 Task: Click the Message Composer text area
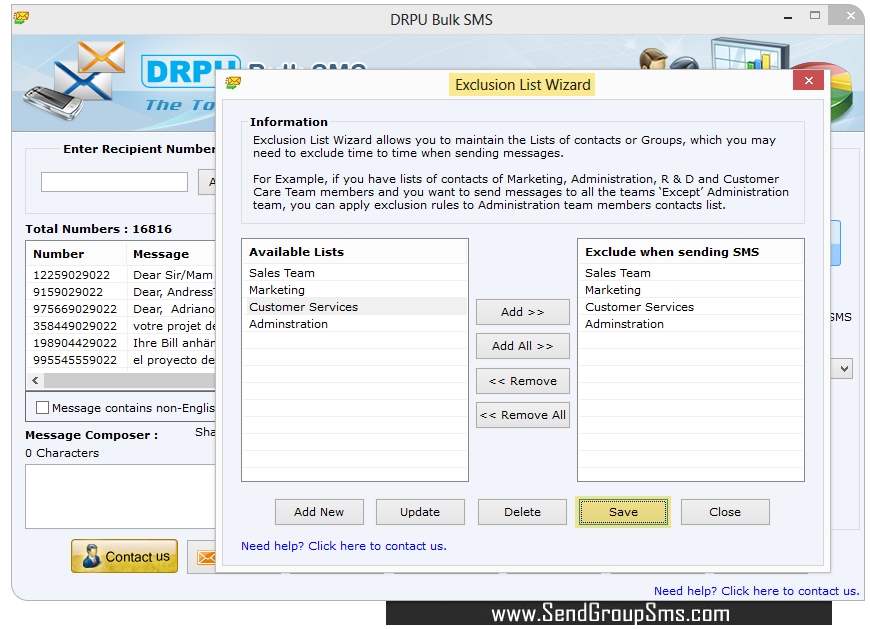click(x=120, y=496)
